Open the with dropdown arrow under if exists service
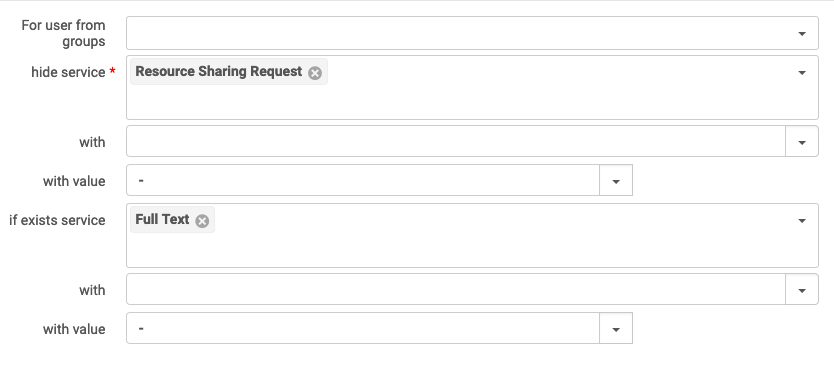Image resolution: width=834 pixels, height=365 pixels. coord(802,290)
